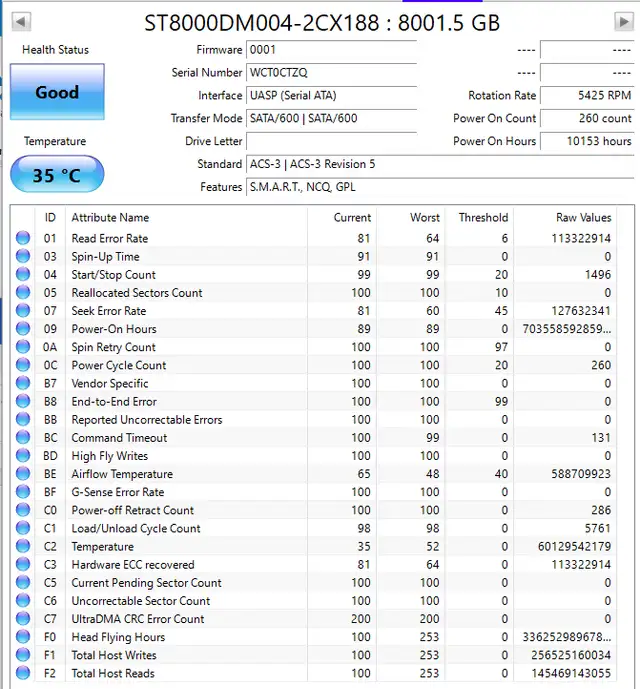Click status icon for Reallocated Sectors Count
The height and width of the screenshot is (689, 640).
pos(23,292)
